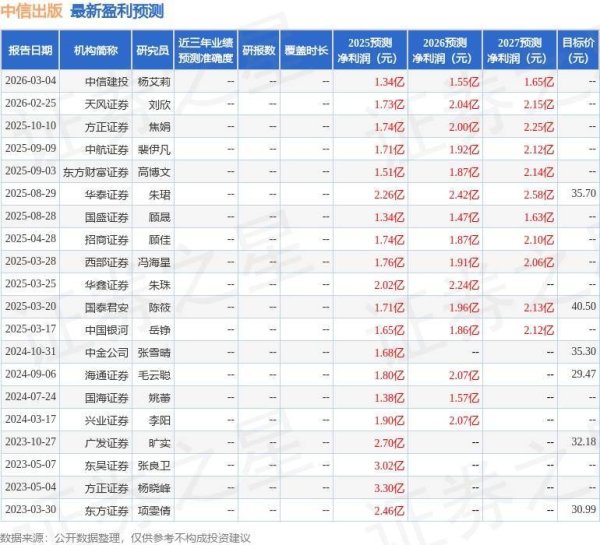Click institution 国泰君安

tap(106, 307)
